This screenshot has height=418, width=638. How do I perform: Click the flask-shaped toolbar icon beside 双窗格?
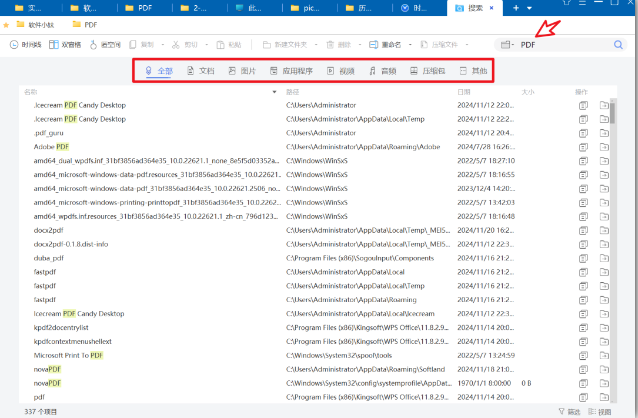tap(93, 44)
